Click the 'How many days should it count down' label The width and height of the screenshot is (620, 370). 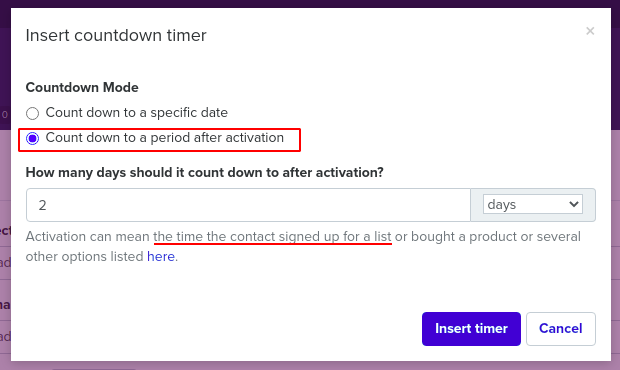pos(204,172)
